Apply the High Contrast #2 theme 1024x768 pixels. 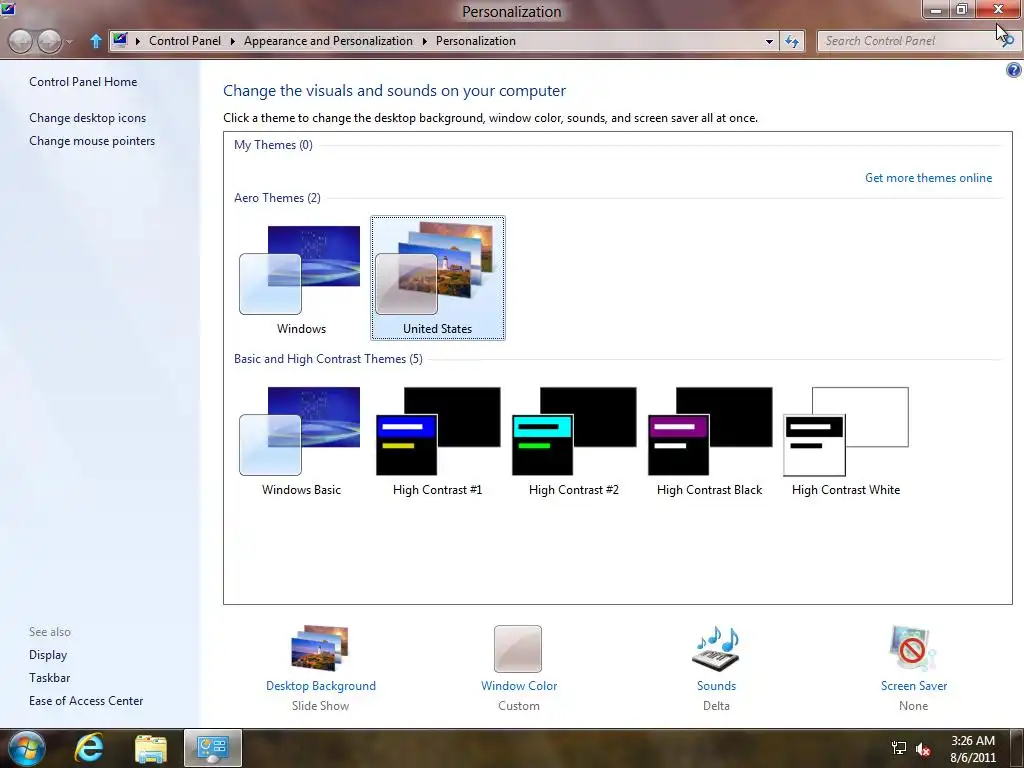pyautogui.click(x=573, y=440)
